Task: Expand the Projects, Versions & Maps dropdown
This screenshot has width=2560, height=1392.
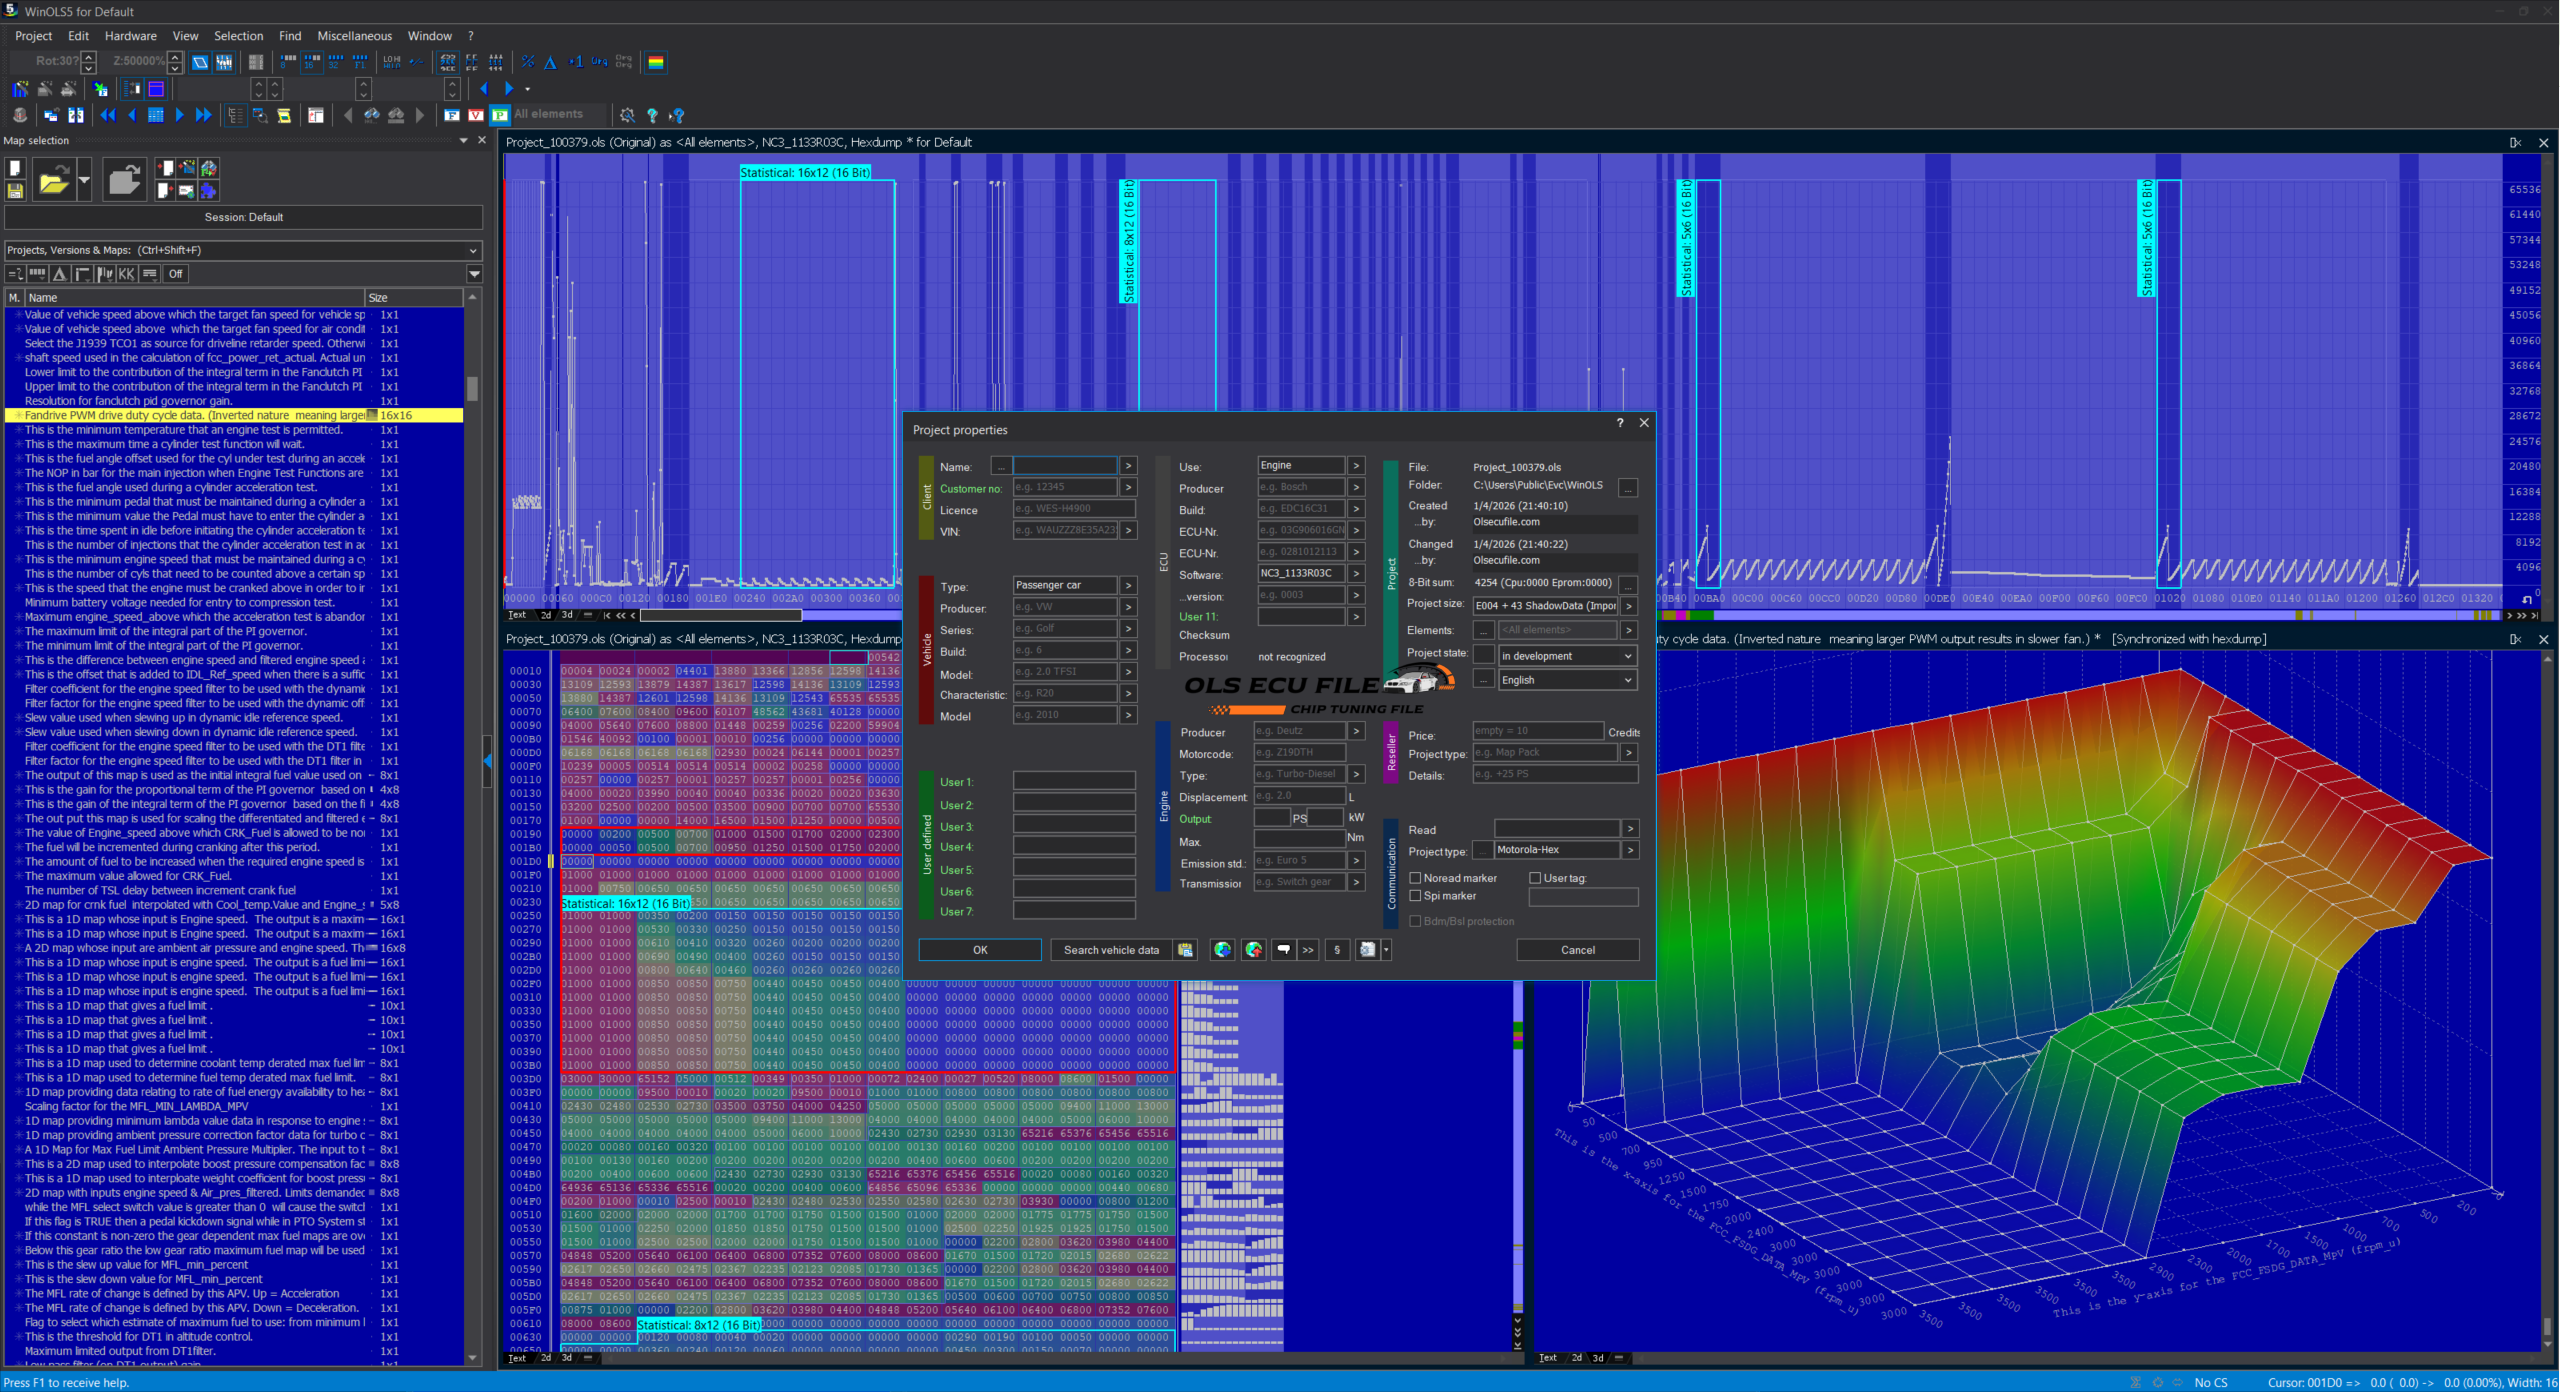Action: point(473,250)
